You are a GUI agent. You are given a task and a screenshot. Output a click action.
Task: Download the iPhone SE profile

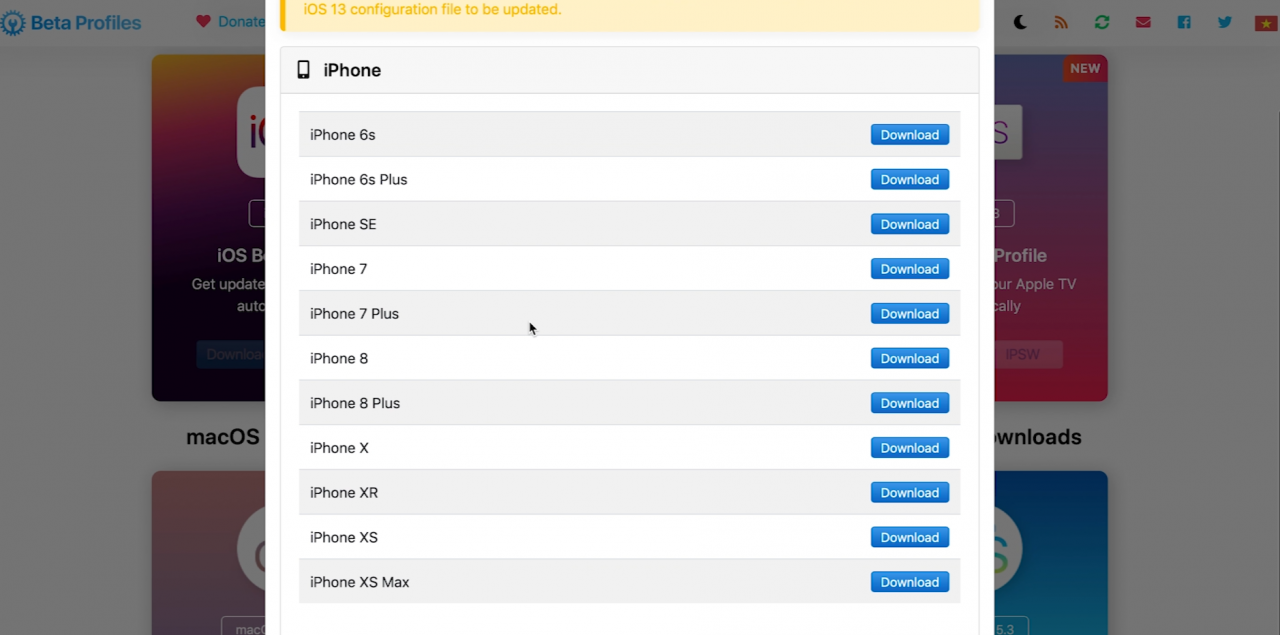coord(910,224)
